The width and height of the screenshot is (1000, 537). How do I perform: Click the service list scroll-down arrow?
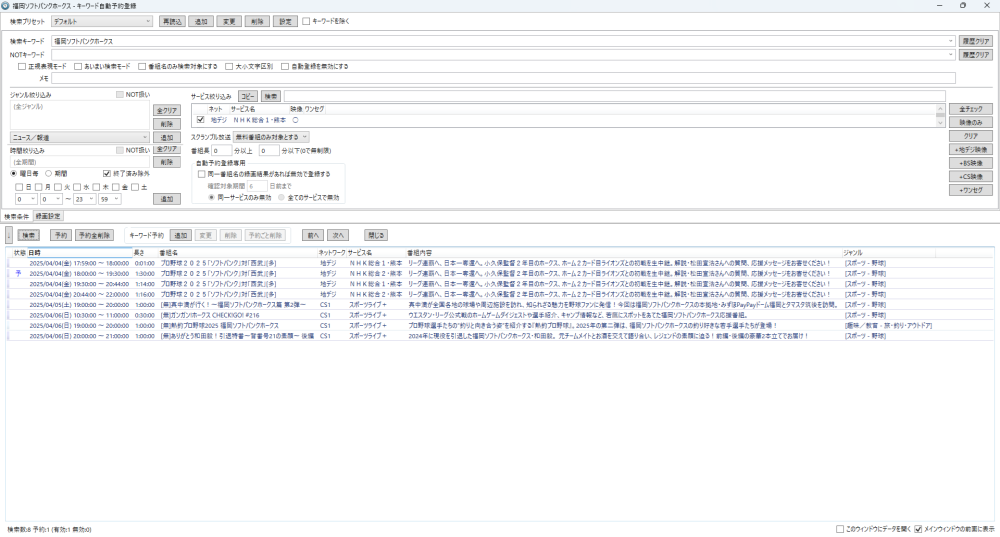[940, 122]
